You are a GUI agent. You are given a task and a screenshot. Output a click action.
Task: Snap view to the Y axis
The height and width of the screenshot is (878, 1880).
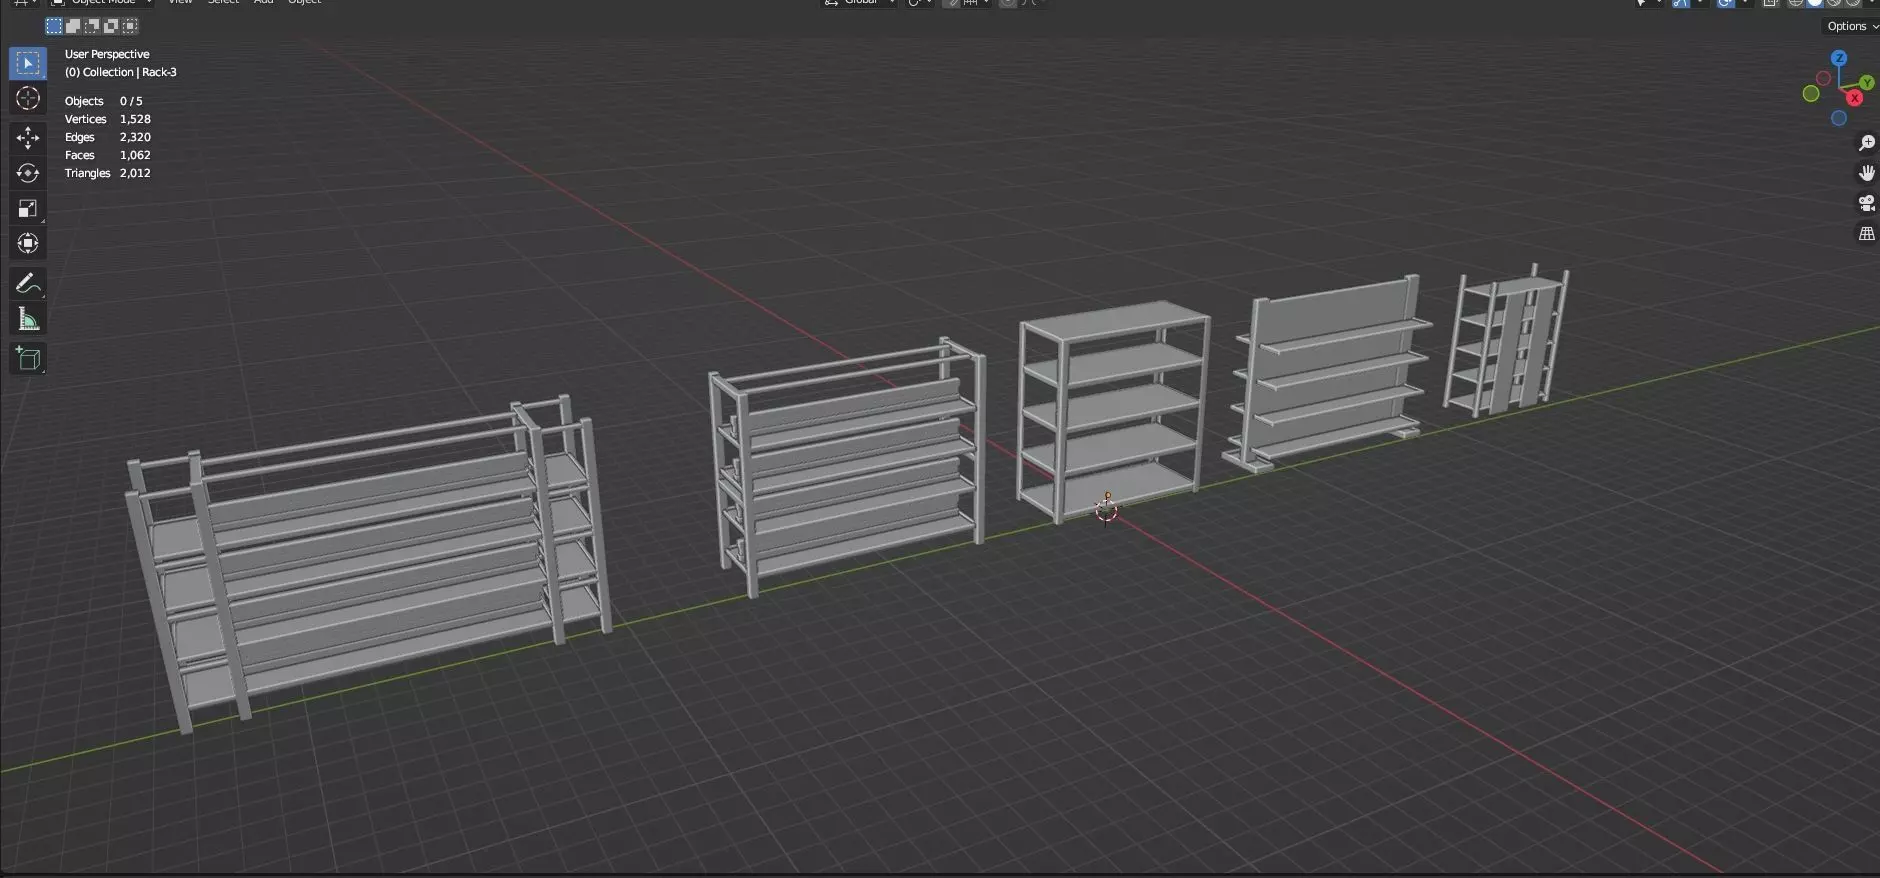coord(1867,83)
